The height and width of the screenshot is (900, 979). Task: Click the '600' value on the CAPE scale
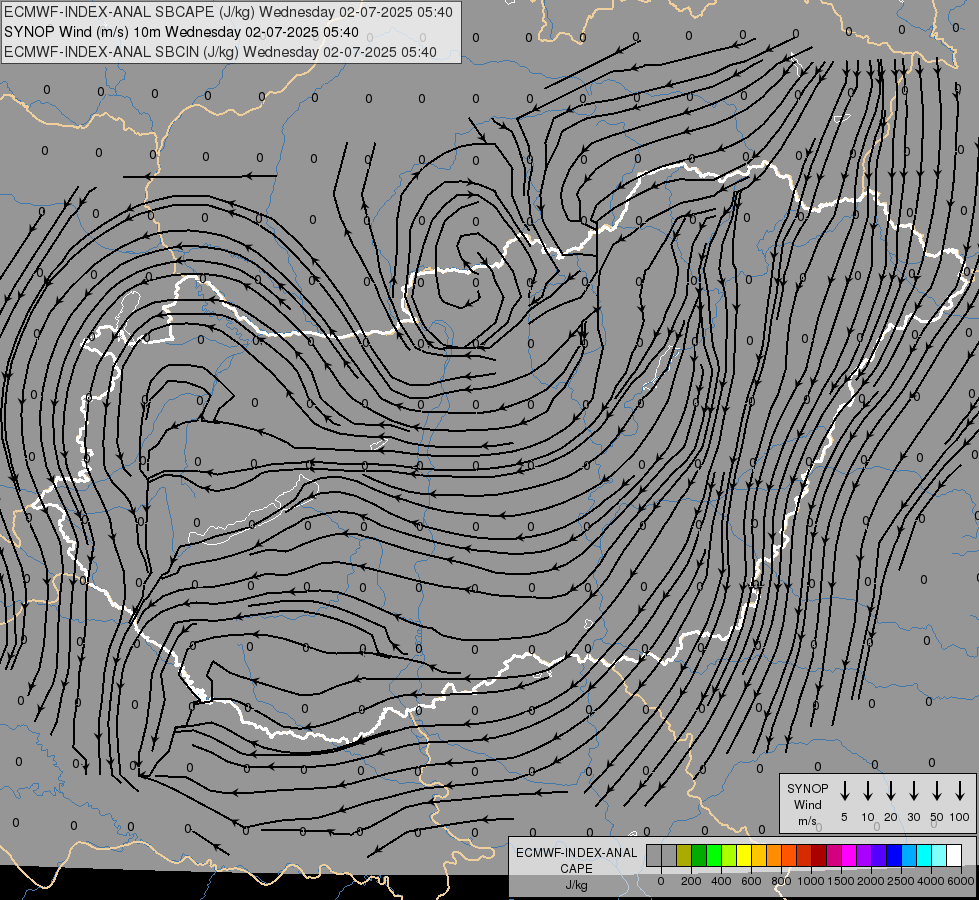[x=751, y=881]
